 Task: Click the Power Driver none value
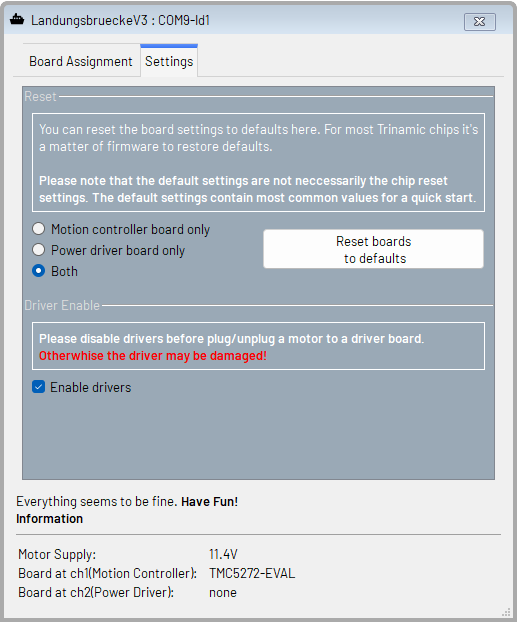(223, 592)
